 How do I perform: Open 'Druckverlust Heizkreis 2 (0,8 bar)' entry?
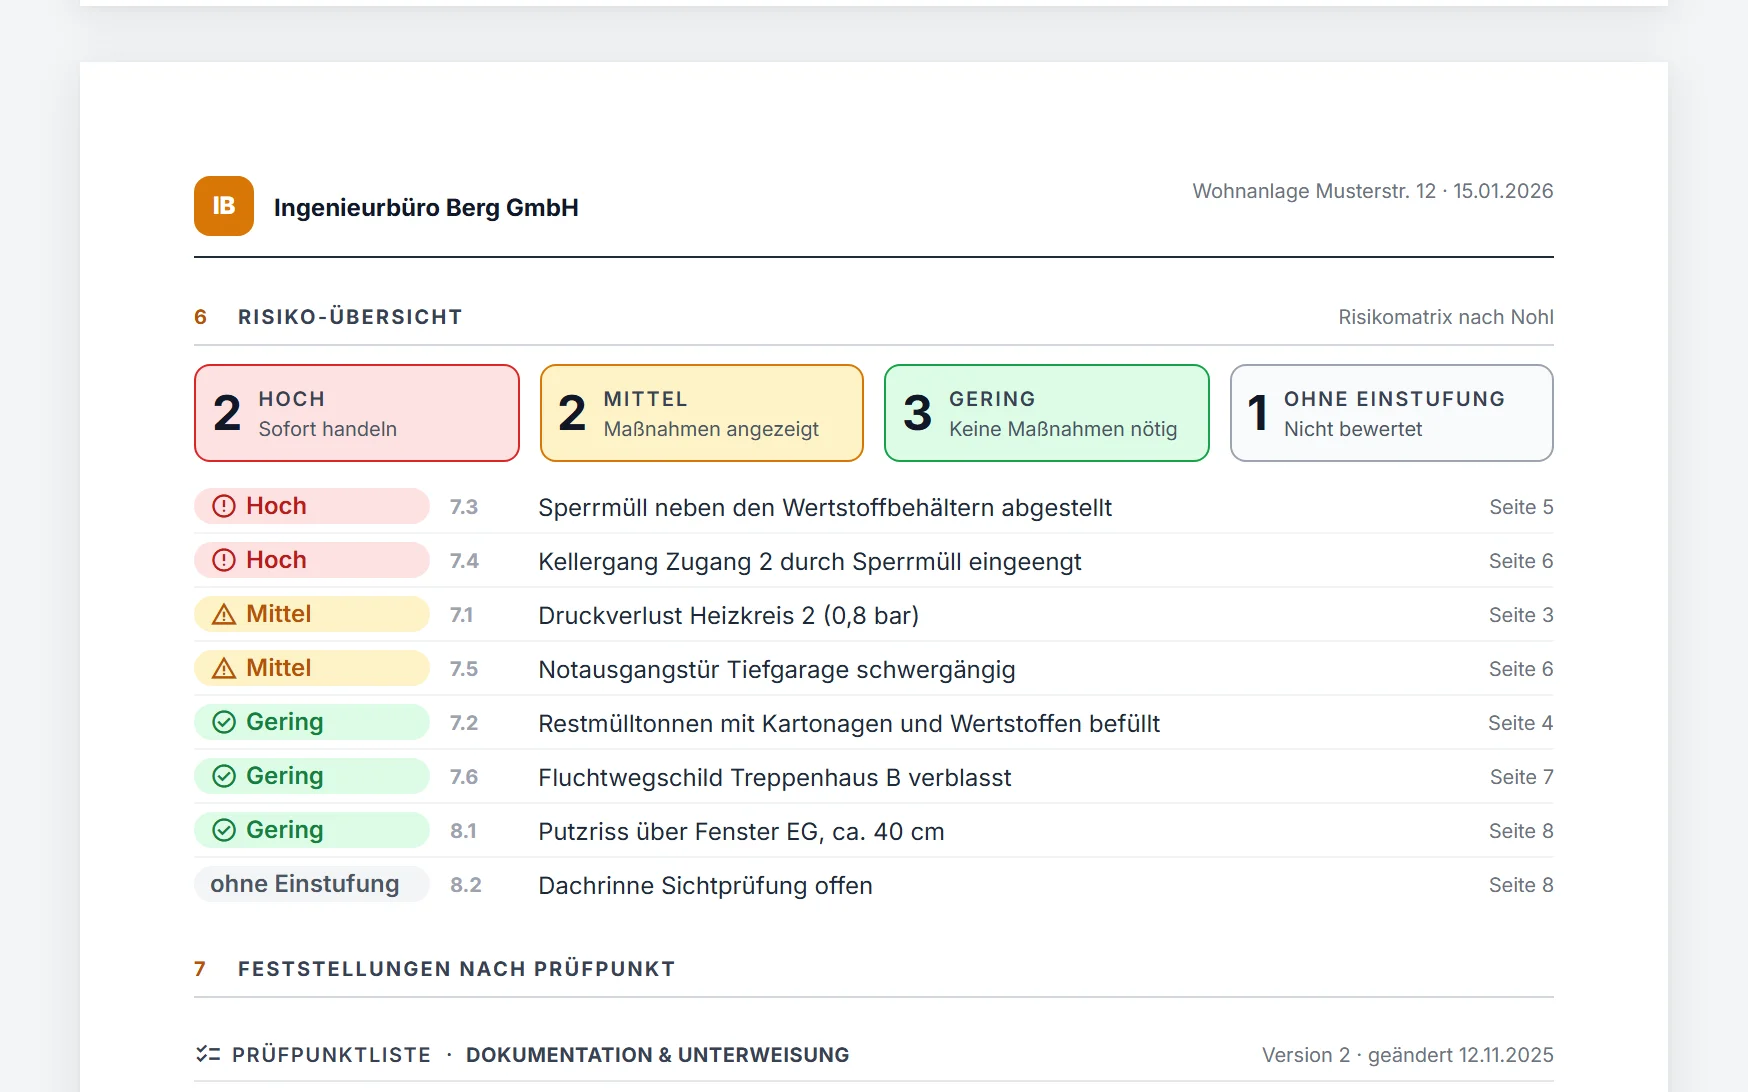(x=728, y=615)
